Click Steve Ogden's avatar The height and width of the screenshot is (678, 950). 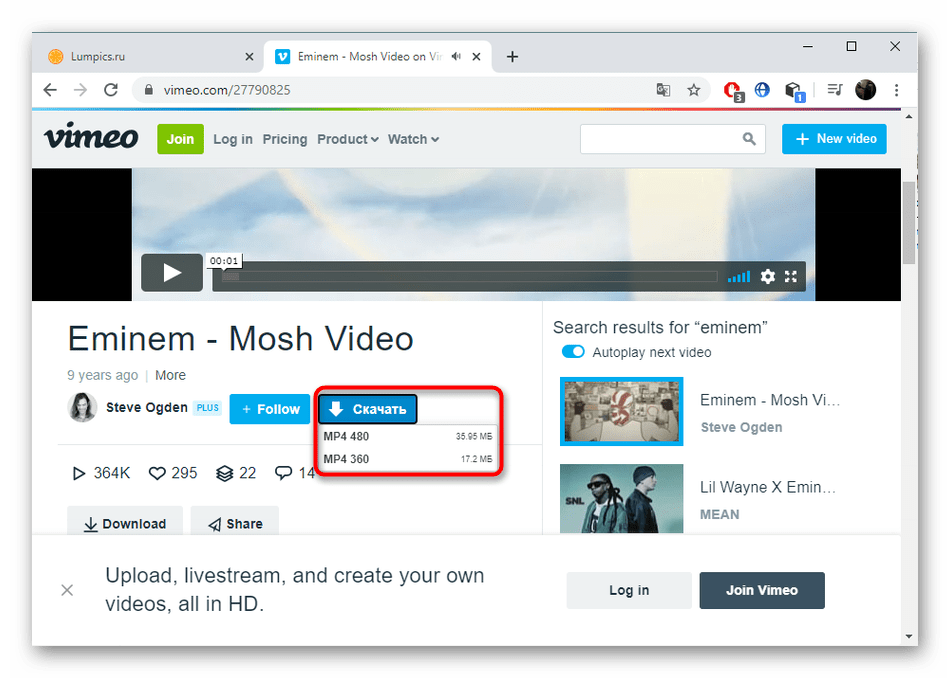(x=82, y=408)
